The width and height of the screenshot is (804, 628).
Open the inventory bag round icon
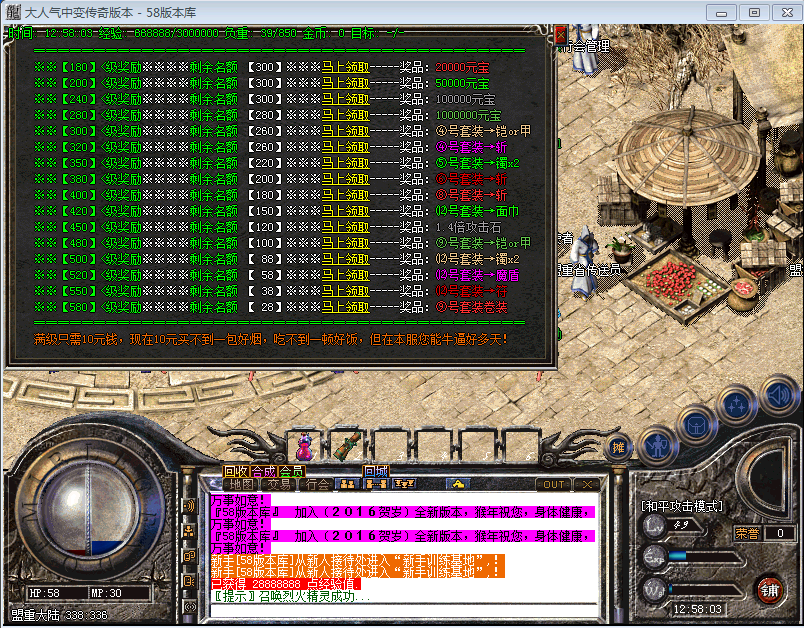point(696,426)
